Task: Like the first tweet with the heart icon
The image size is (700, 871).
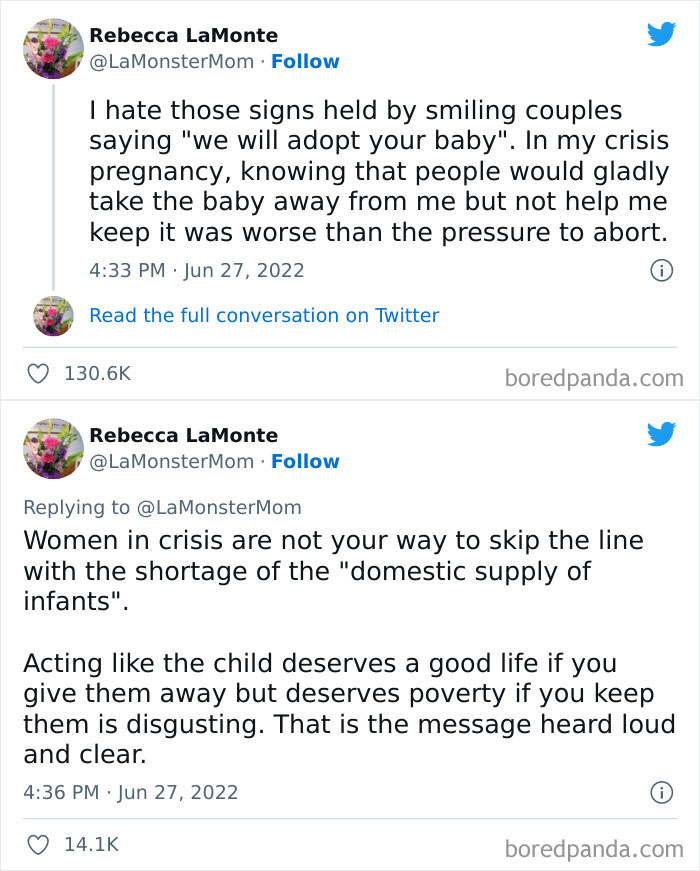Action: 37,369
